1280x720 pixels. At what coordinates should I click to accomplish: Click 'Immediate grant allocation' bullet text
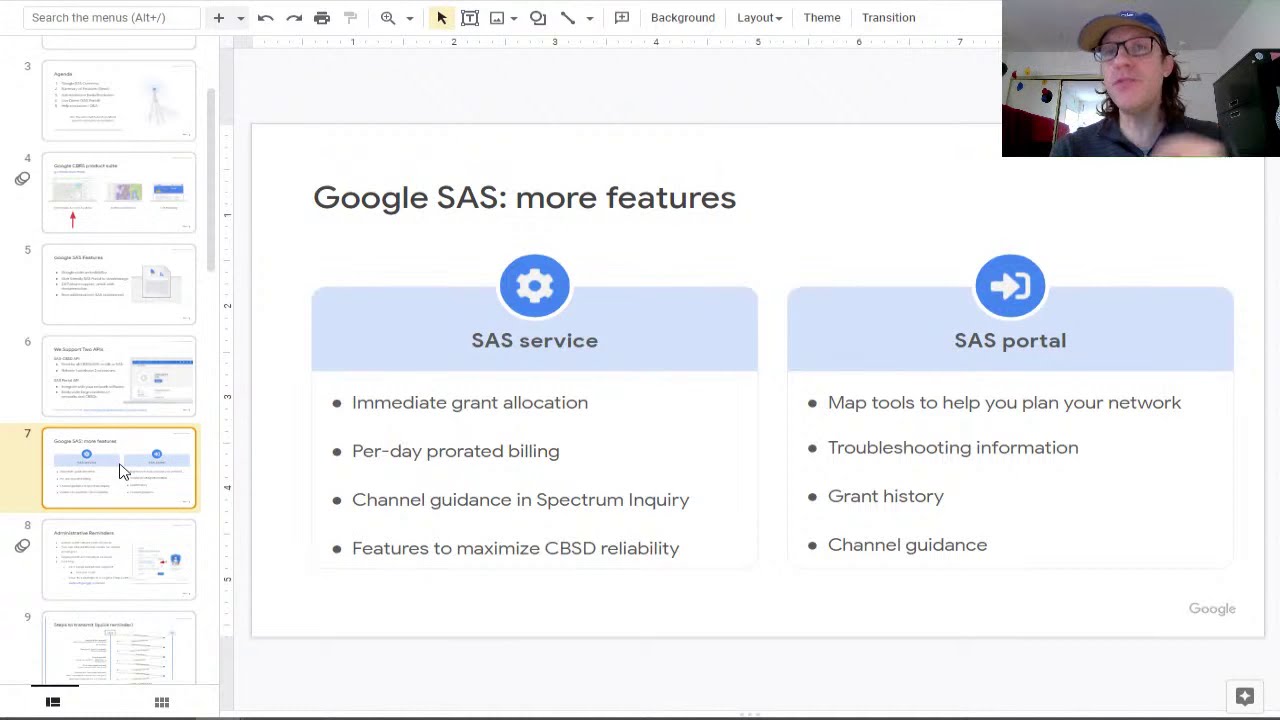click(x=470, y=403)
